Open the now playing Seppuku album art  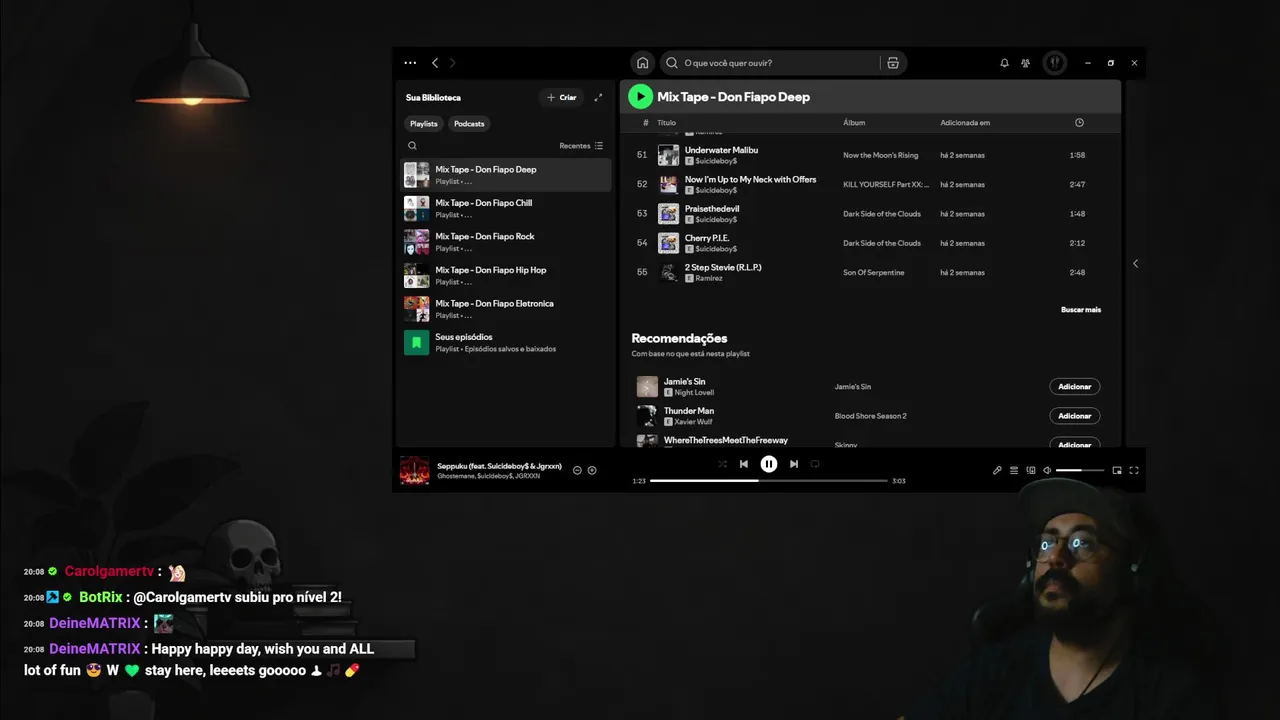pos(414,470)
